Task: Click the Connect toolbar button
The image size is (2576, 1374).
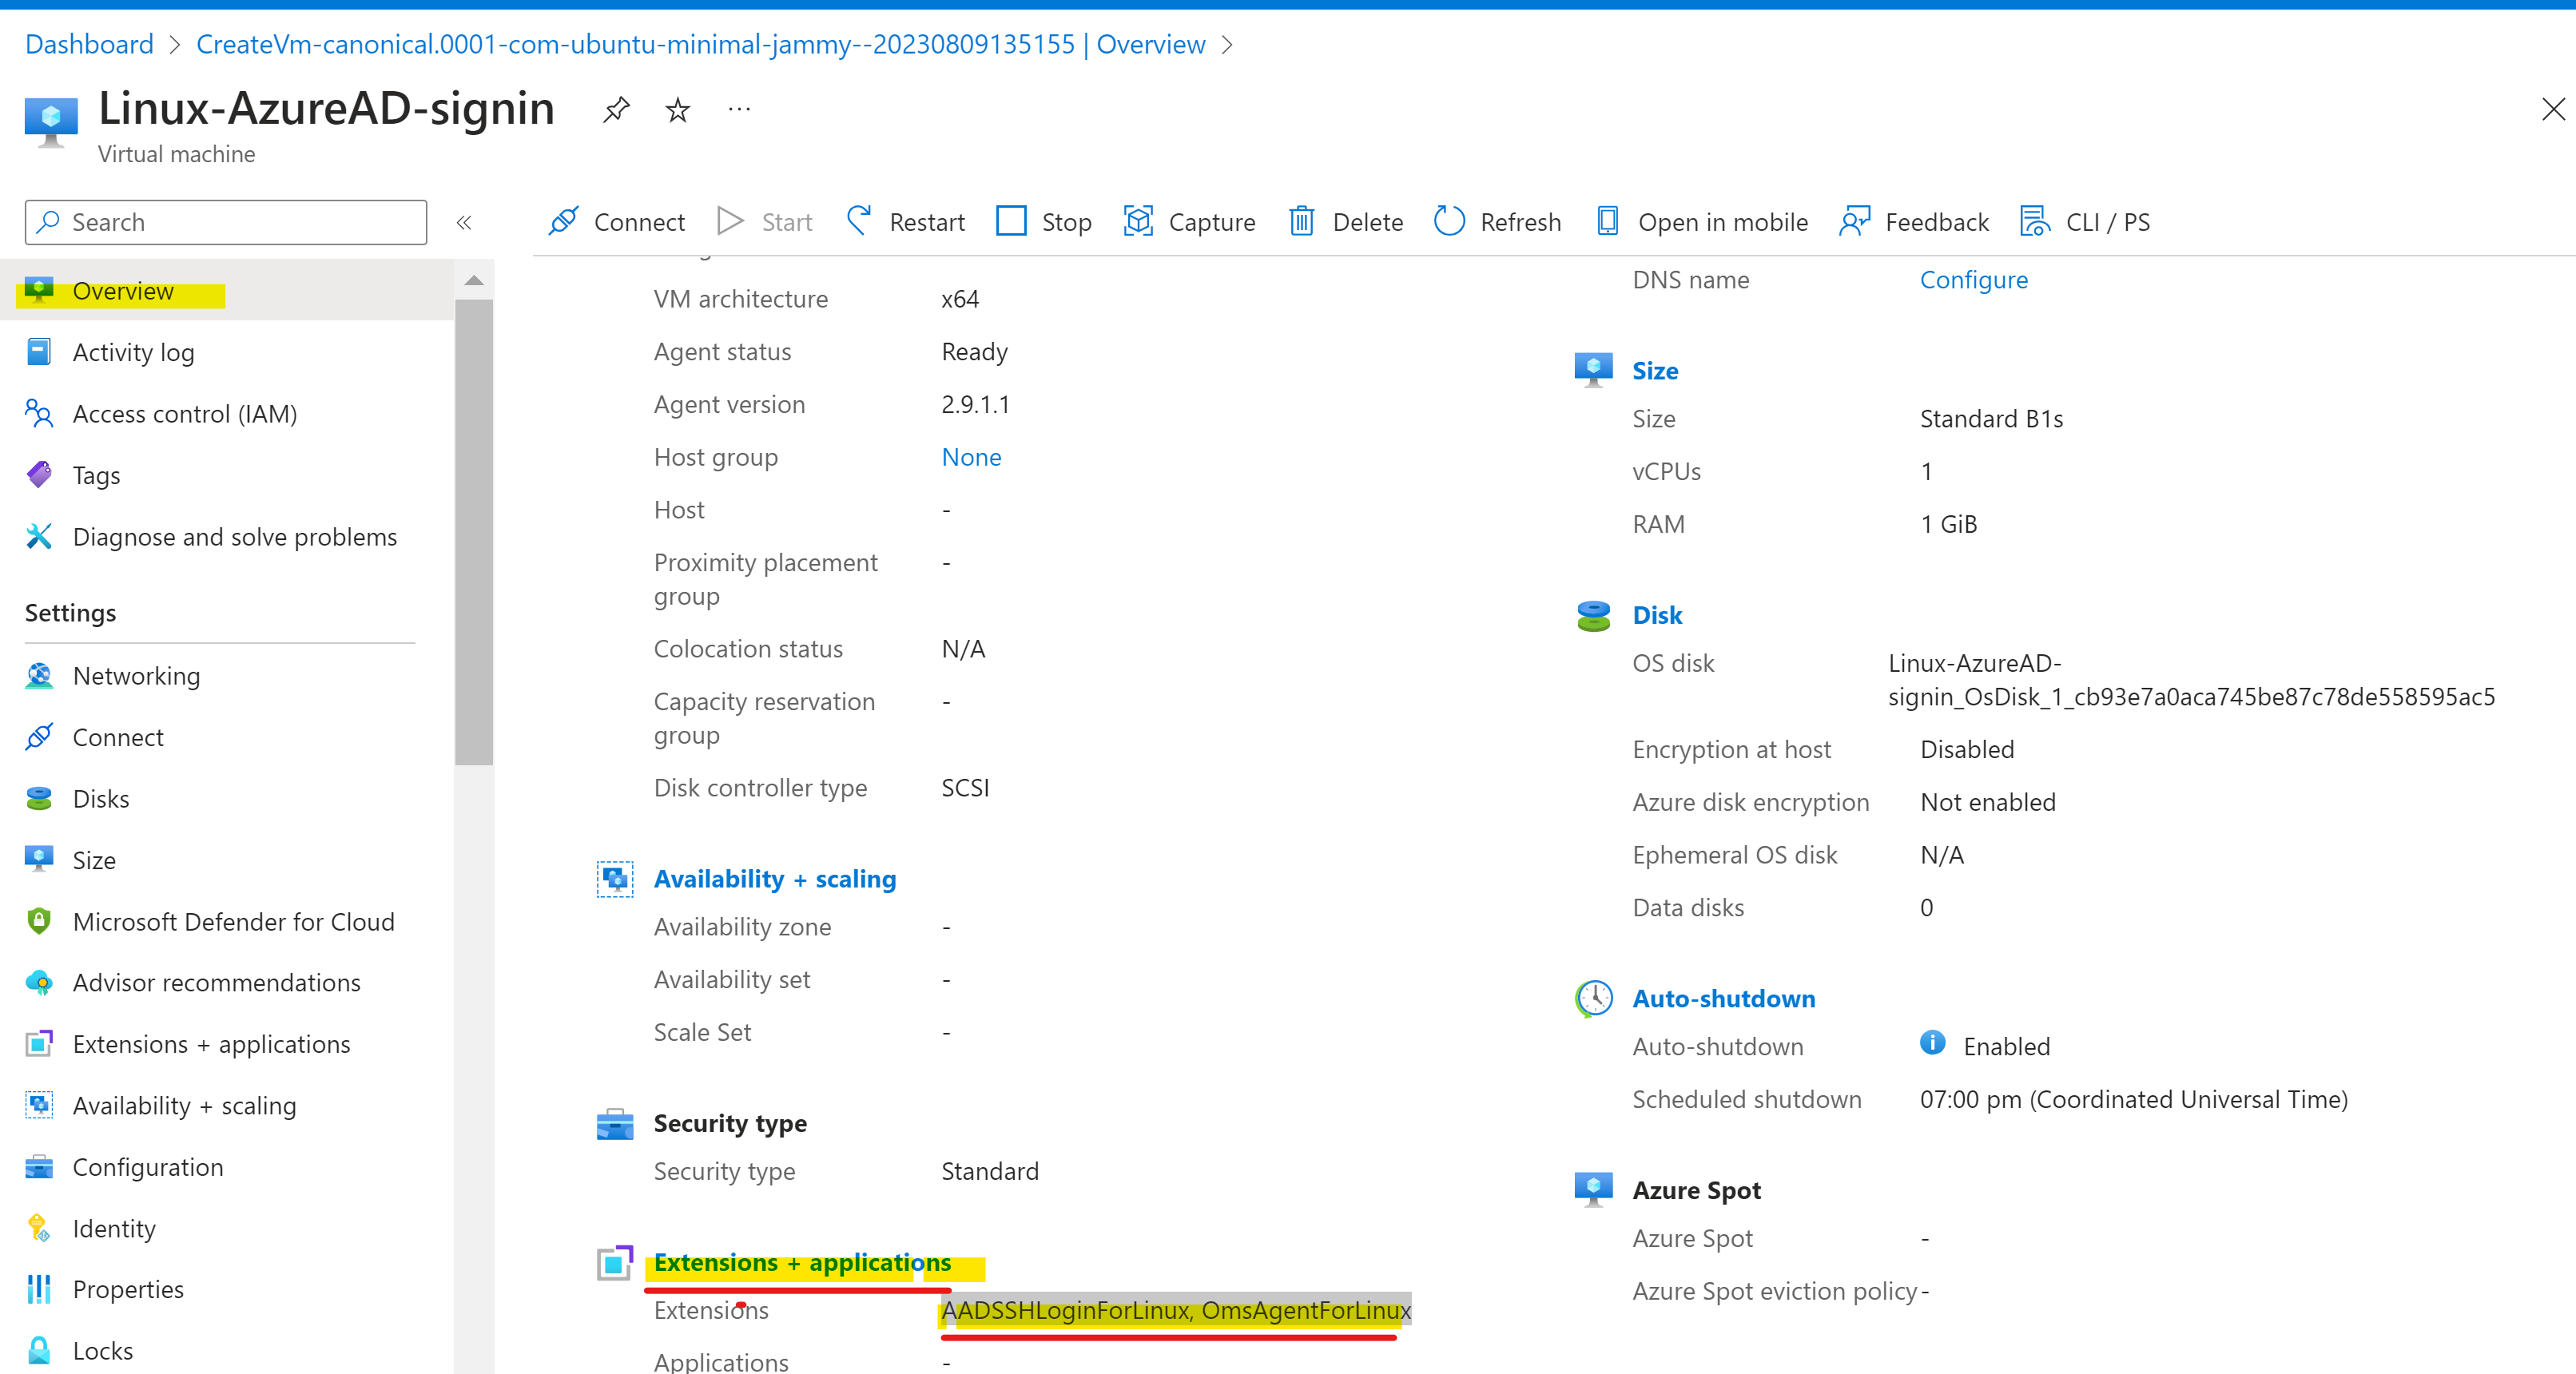Action: [617, 221]
